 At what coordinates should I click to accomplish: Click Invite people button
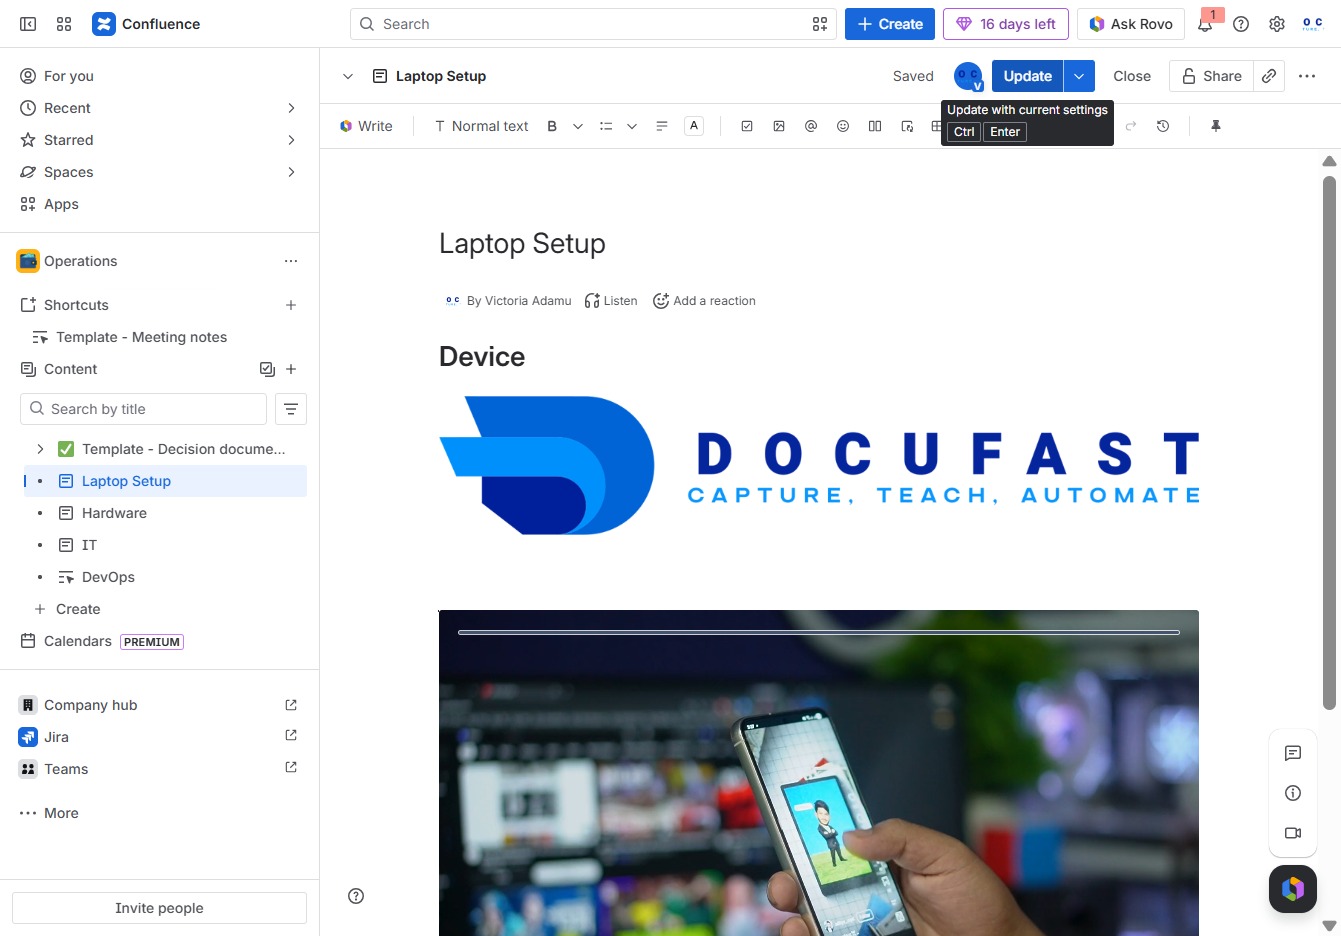pyautogui.click(x=159, y=908)
